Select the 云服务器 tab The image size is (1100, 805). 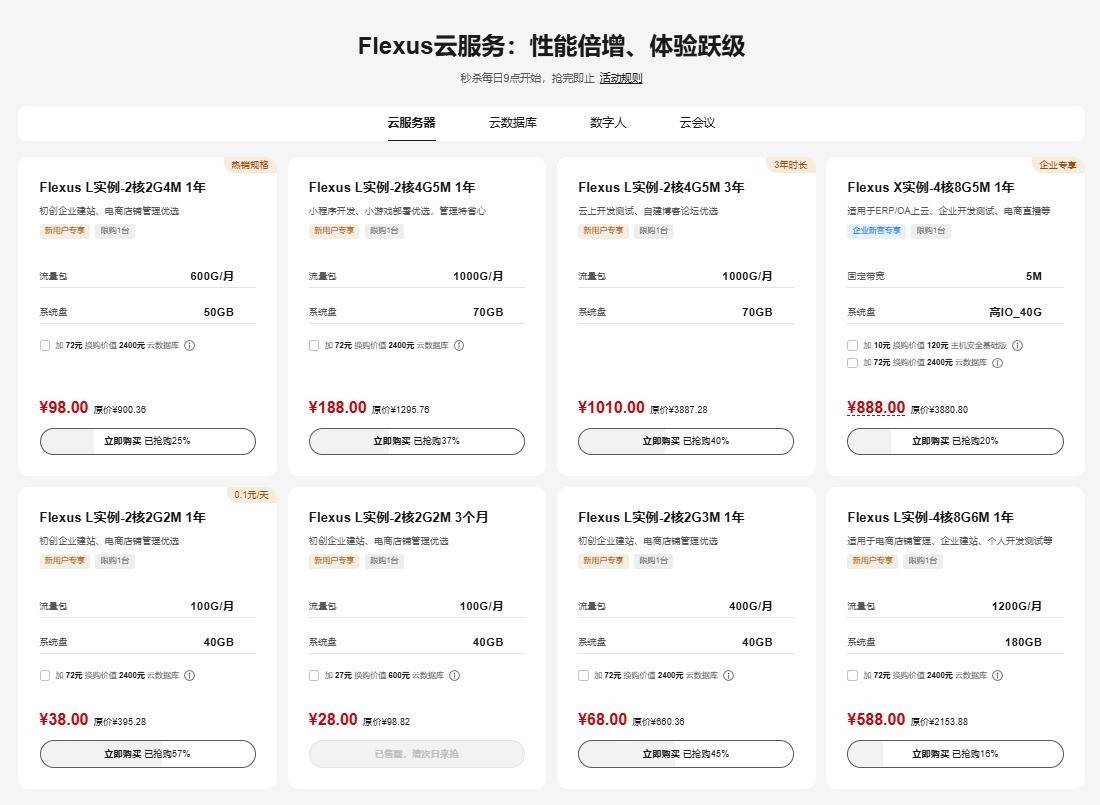[412, 123]
